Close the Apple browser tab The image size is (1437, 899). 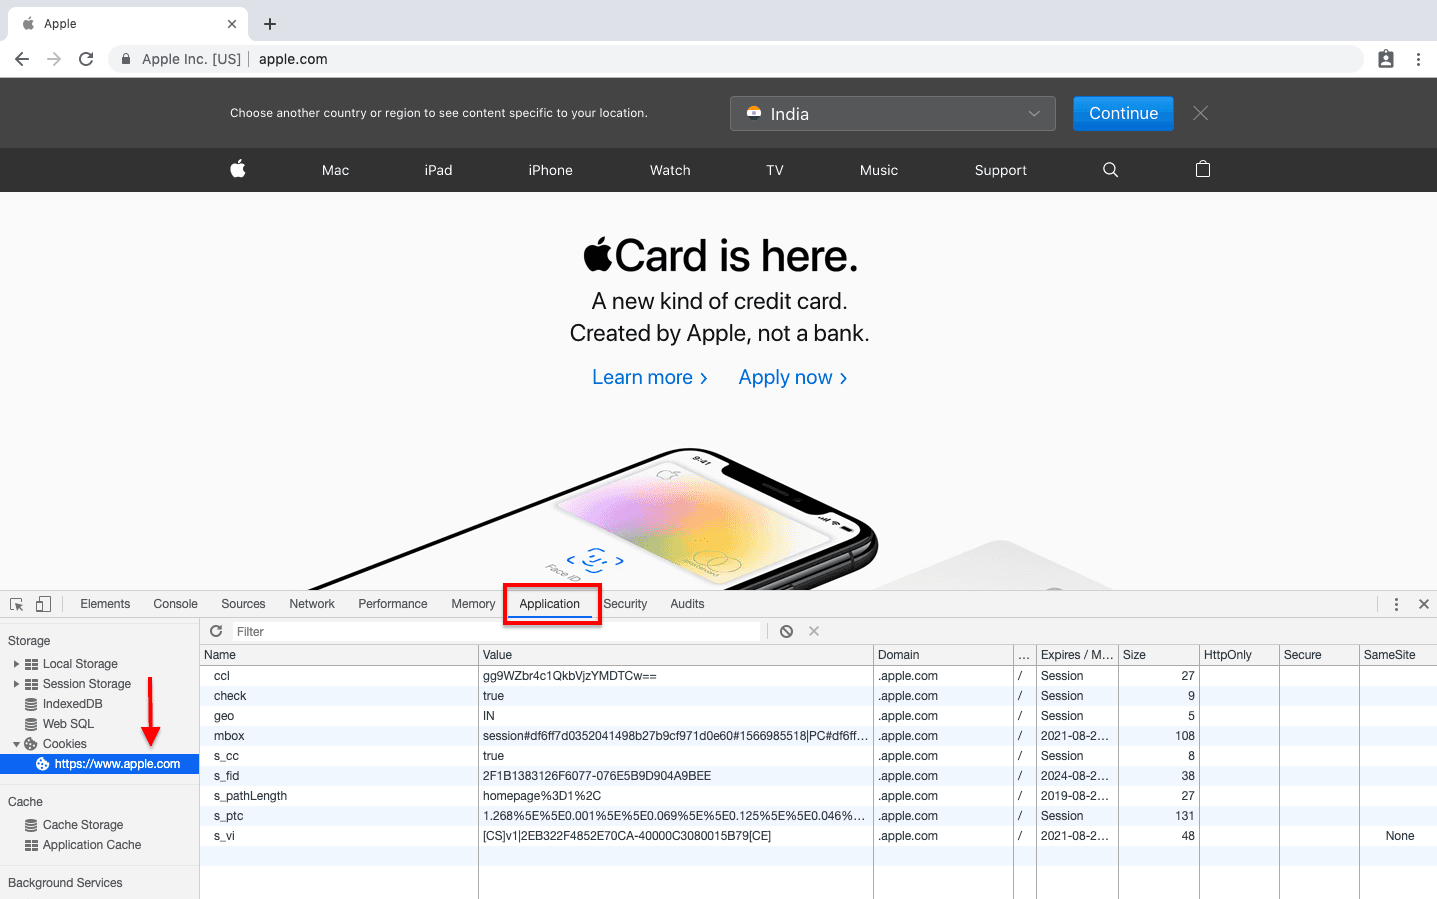point(232,24)
